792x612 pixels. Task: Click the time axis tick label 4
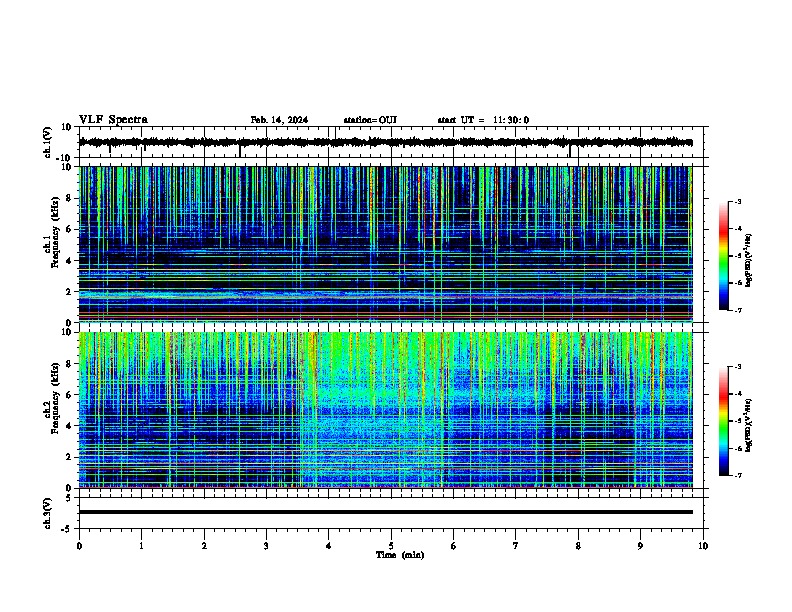pos(329,546)
